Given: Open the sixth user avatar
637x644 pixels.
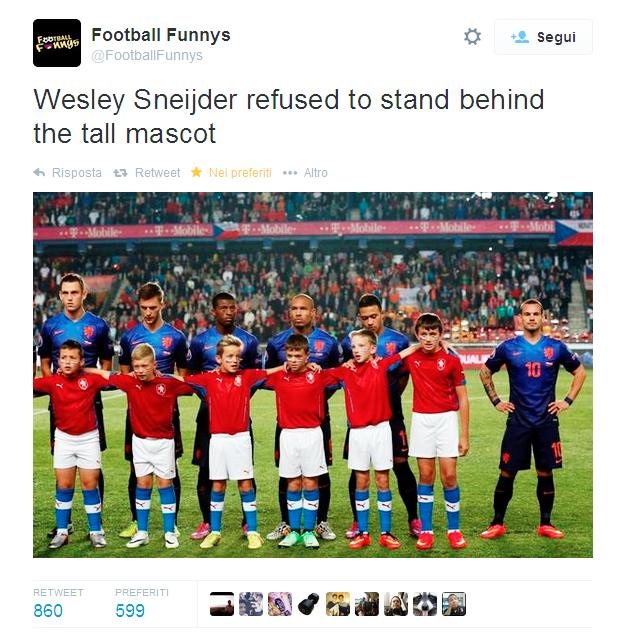Looking at the screenshot, I should 367,604.
